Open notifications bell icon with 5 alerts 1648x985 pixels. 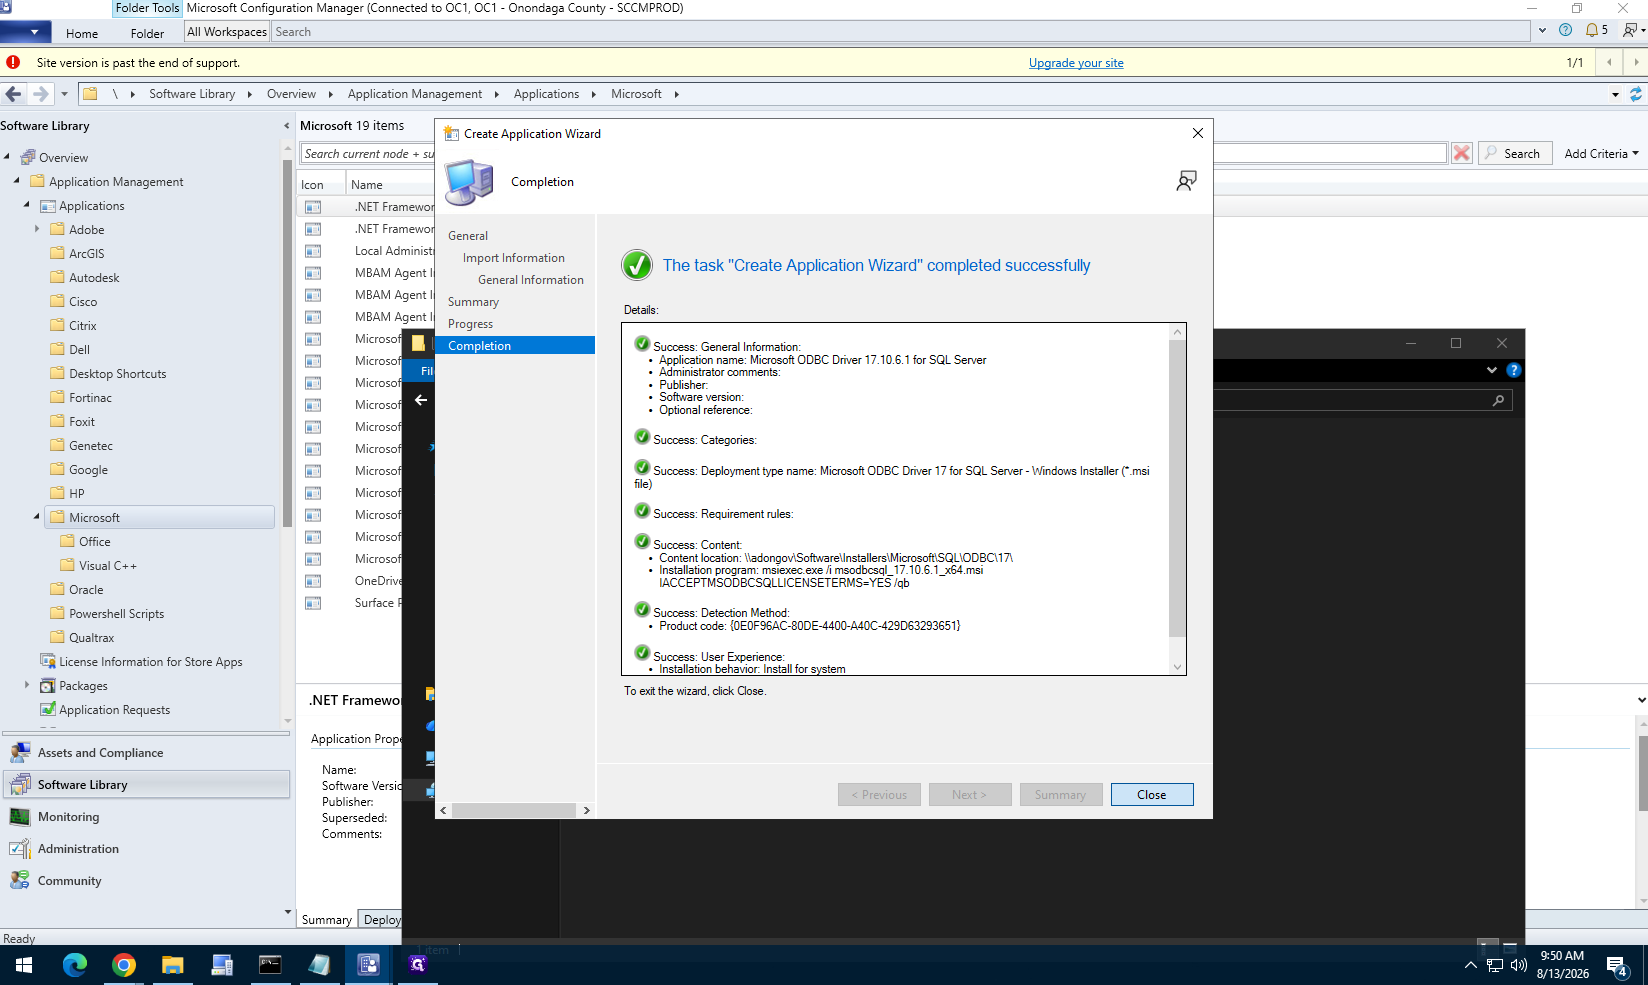coord(1596,30)
